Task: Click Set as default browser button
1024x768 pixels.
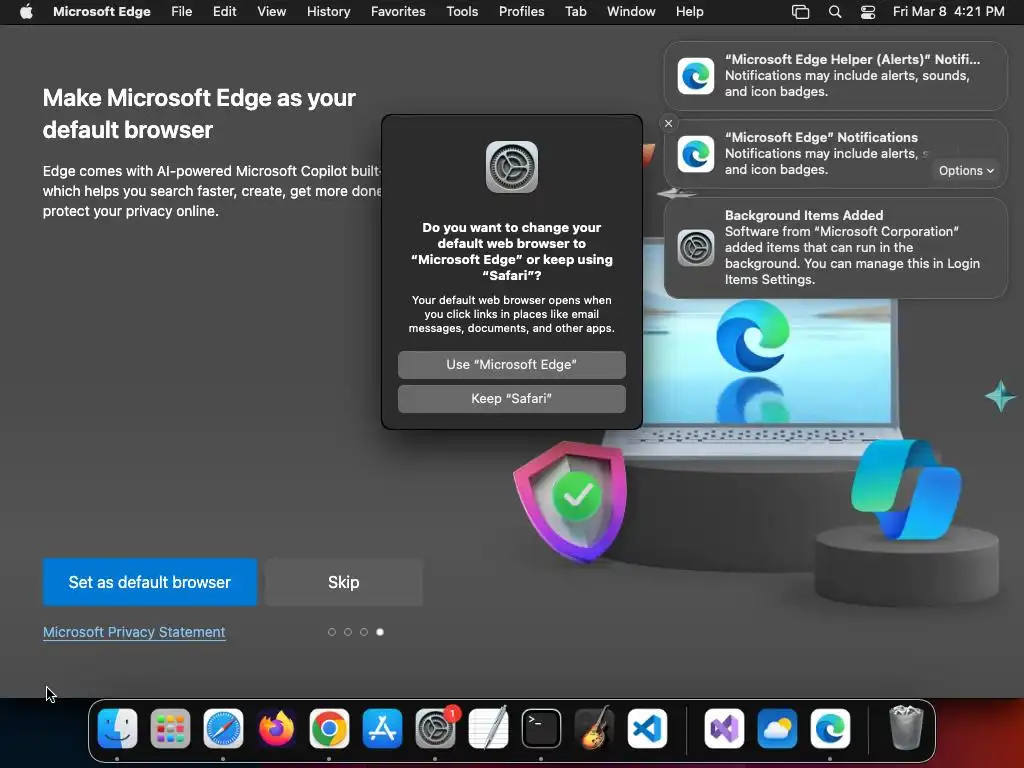Action: (150, 582)
